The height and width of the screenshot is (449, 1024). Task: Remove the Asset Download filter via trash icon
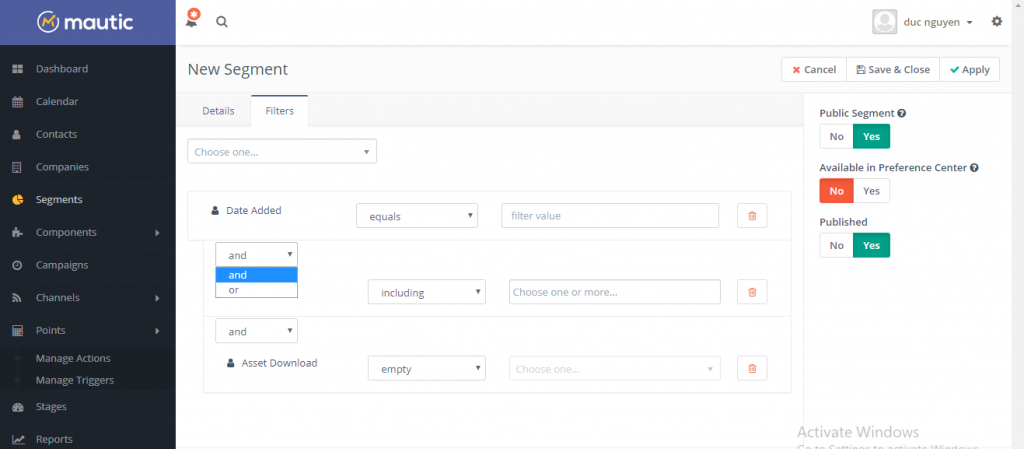[x=752, y=368]
